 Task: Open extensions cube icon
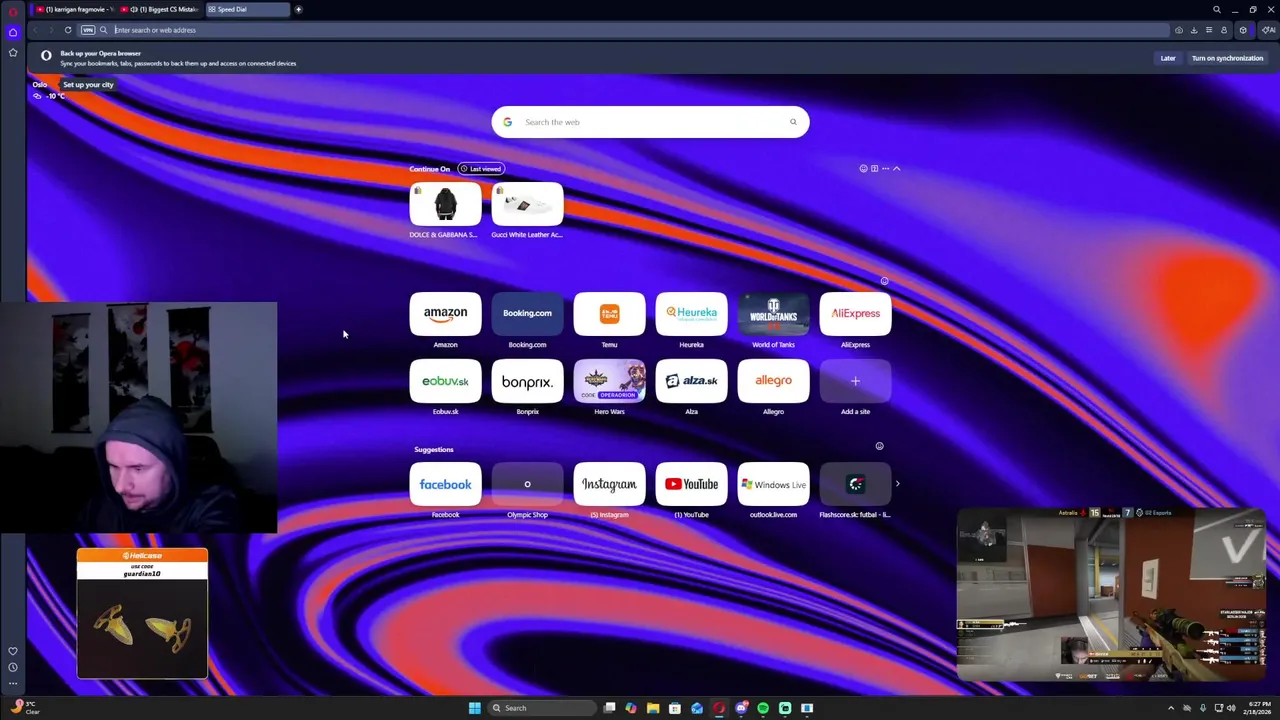[x=1243, y=30]
